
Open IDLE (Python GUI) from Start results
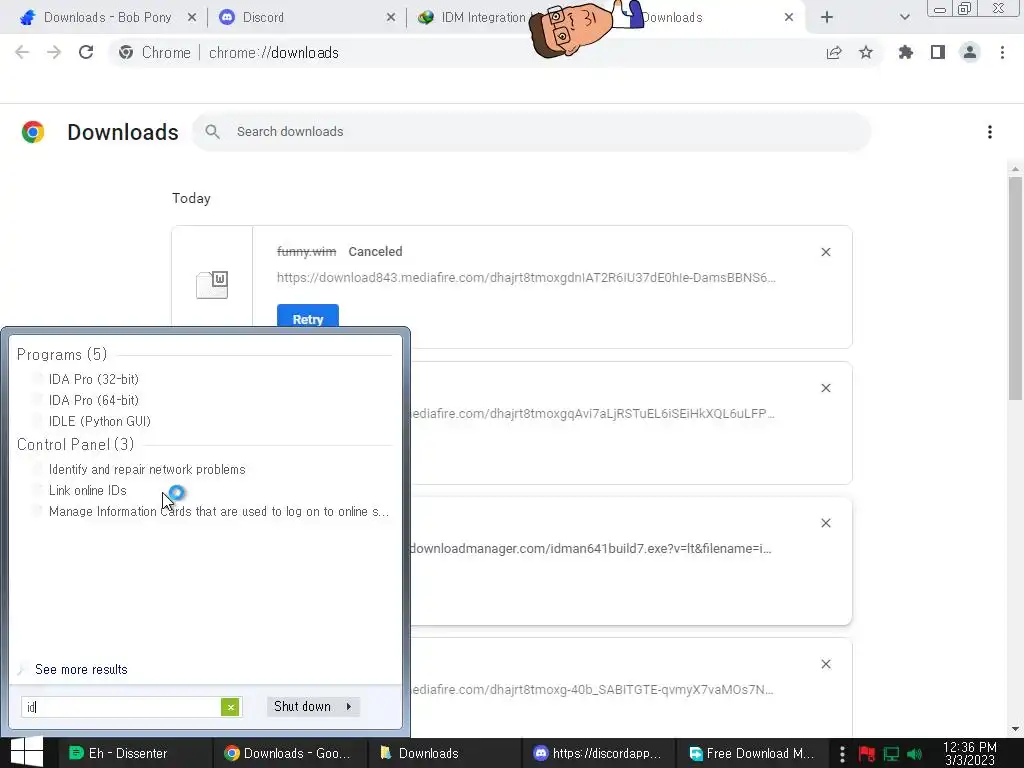[x=99, y=421]
